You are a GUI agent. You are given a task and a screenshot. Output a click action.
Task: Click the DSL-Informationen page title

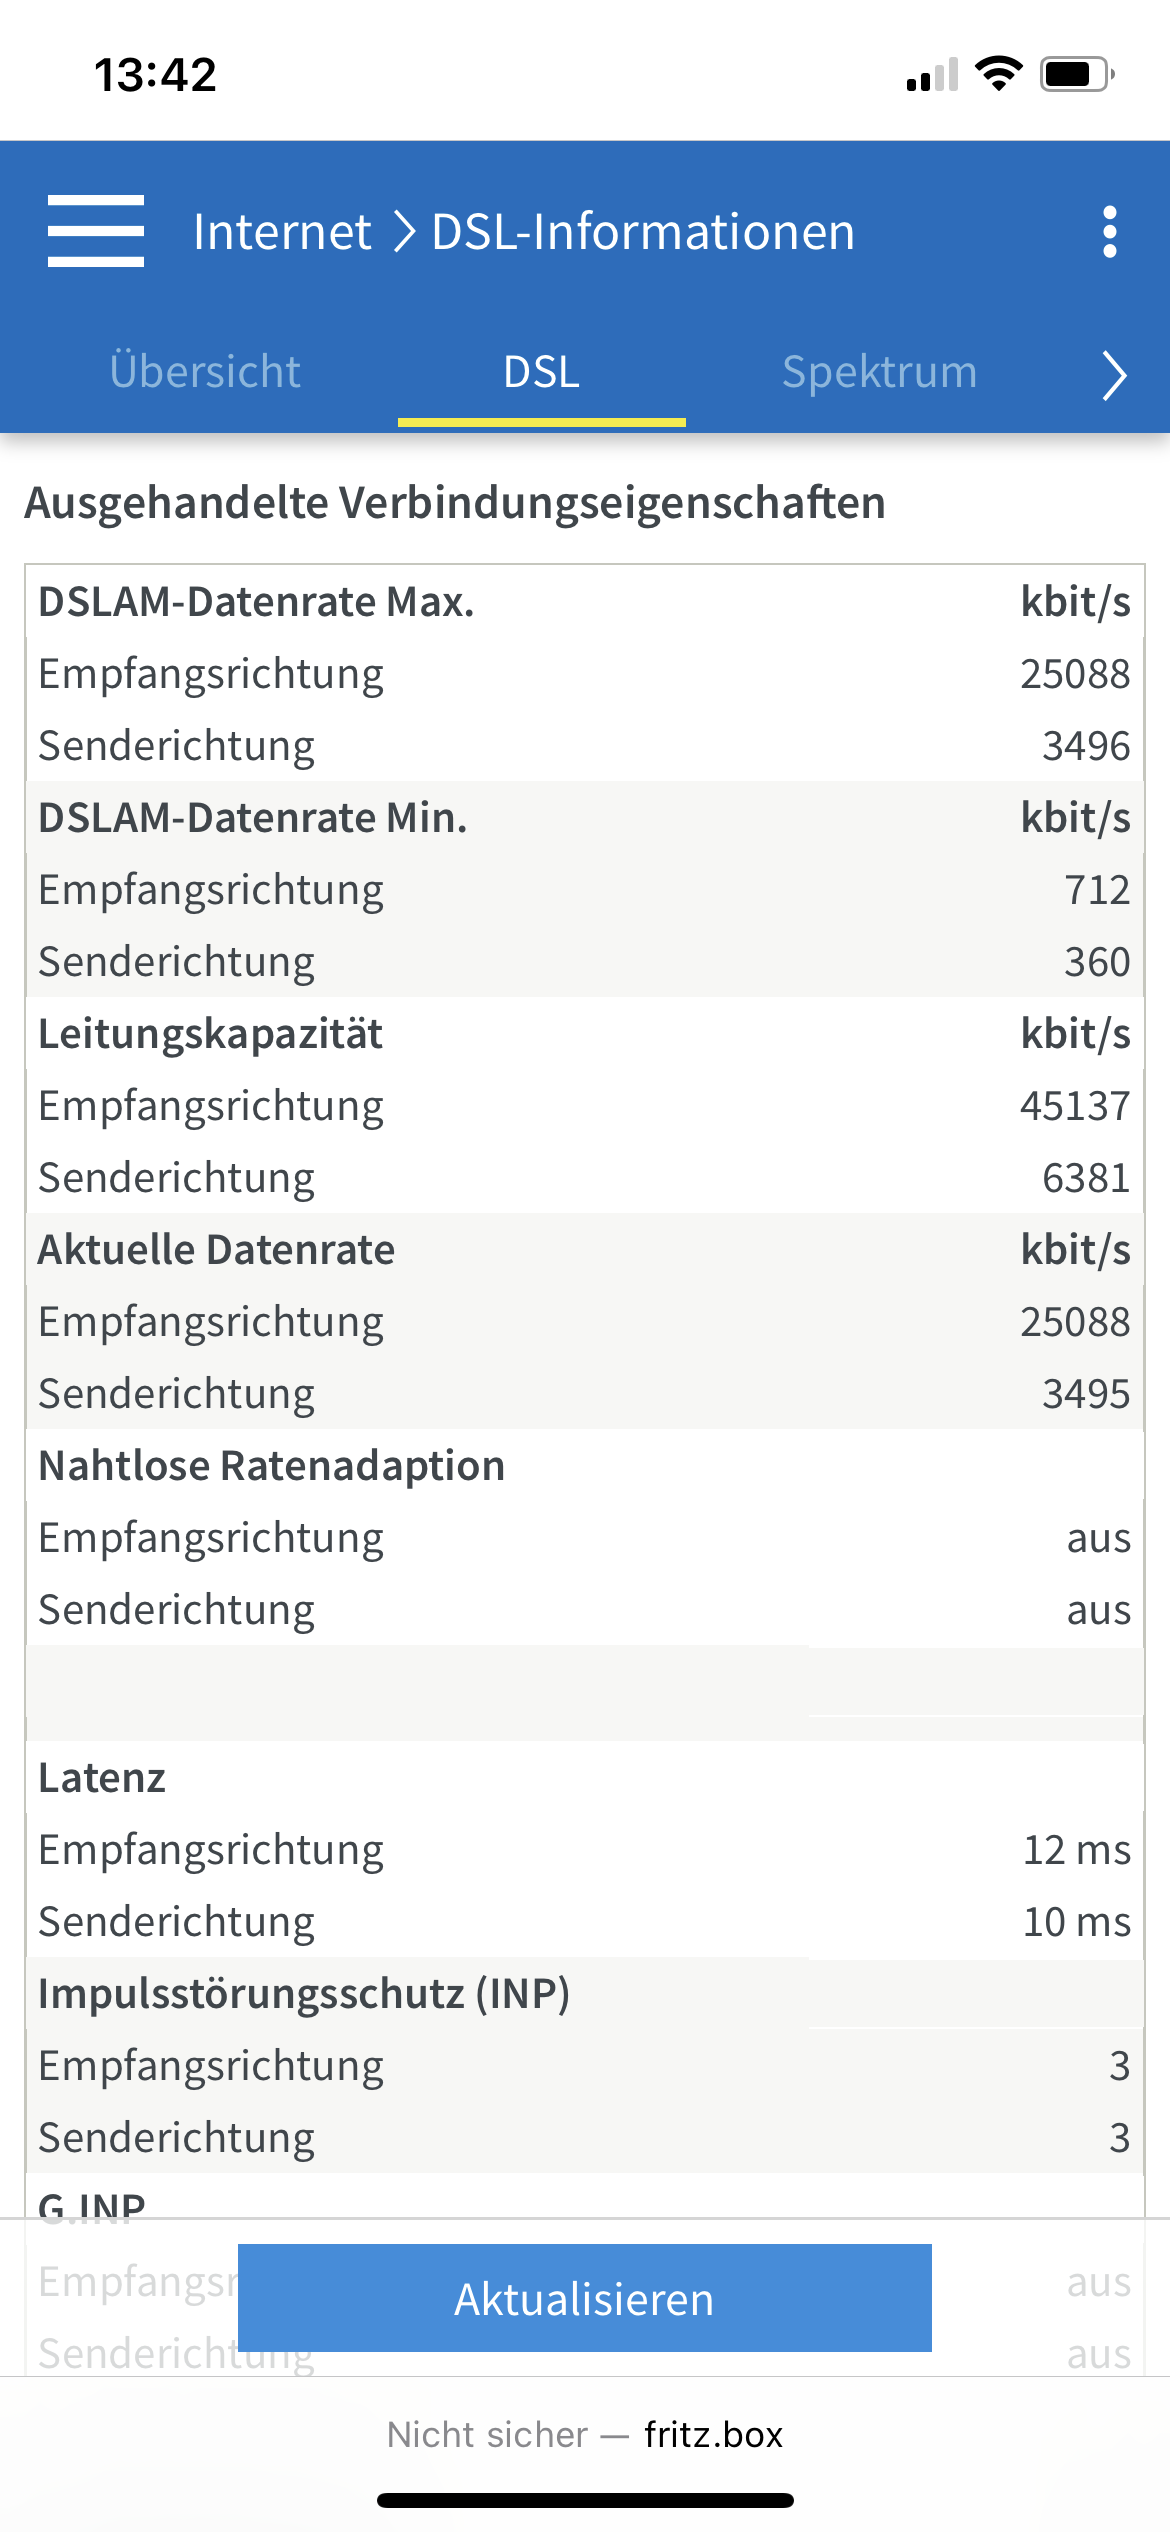coord(643,232)
